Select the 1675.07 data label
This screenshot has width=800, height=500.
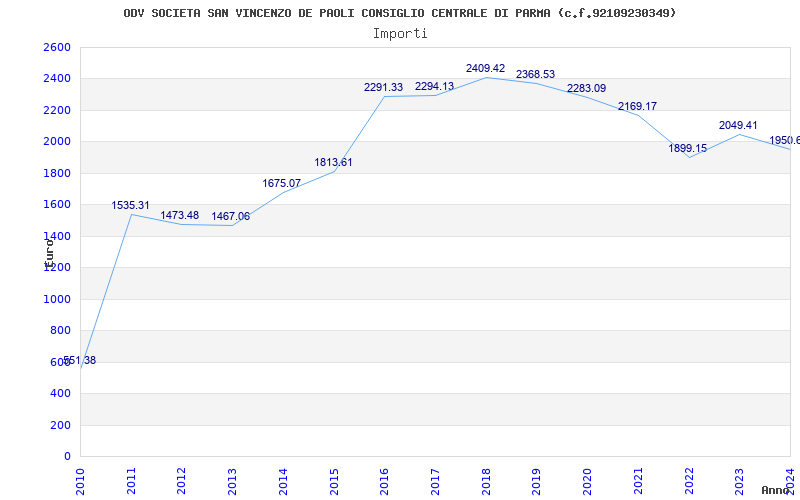click(x=282, y=183)
